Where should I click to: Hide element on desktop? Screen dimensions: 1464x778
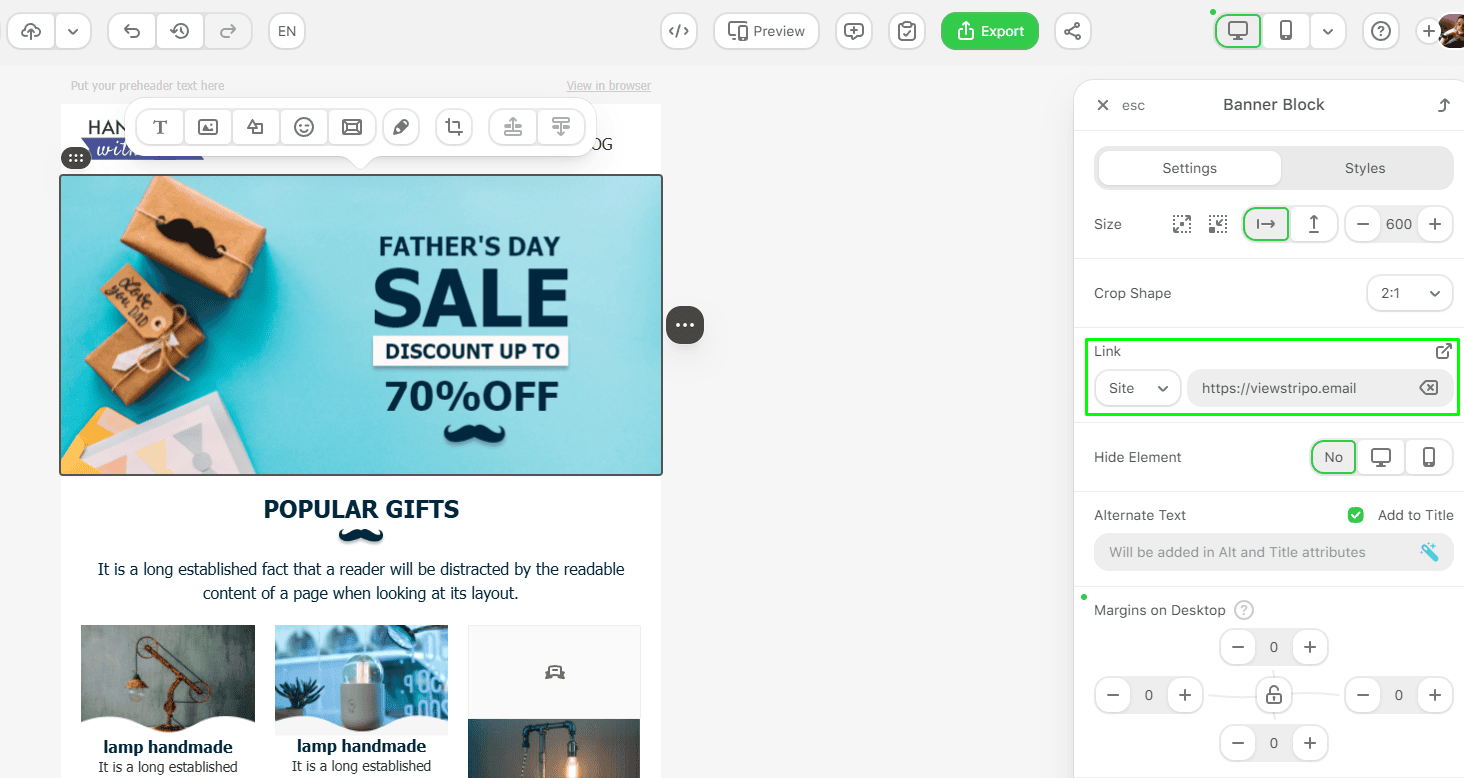coord(1381,457)
